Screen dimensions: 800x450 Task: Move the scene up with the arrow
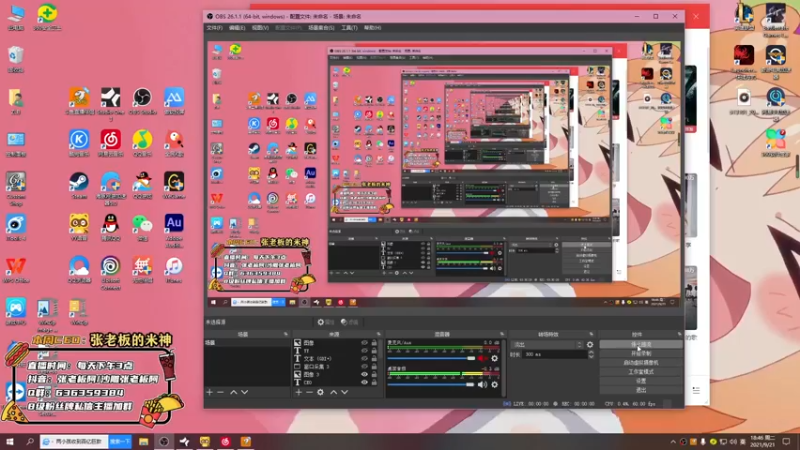tap(233, 392)
